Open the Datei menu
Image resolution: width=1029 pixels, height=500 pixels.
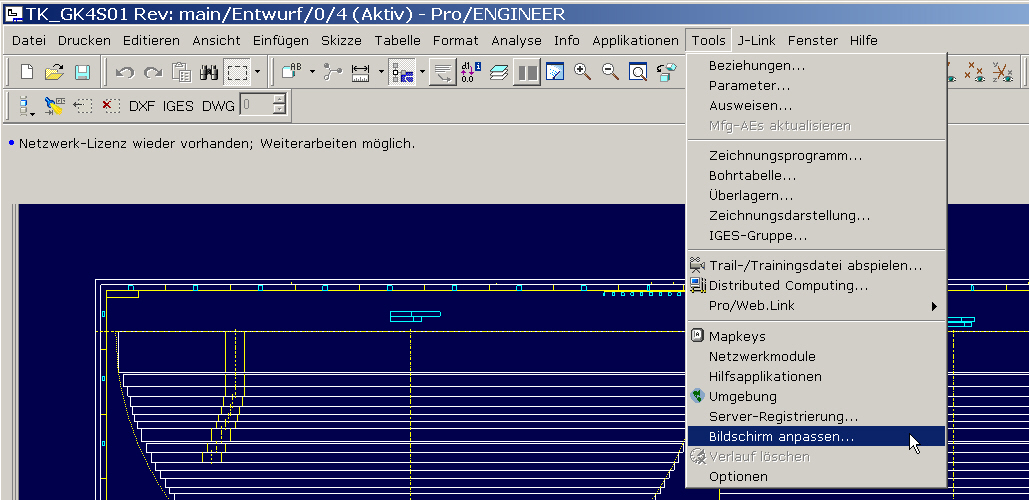coord(29,41)
